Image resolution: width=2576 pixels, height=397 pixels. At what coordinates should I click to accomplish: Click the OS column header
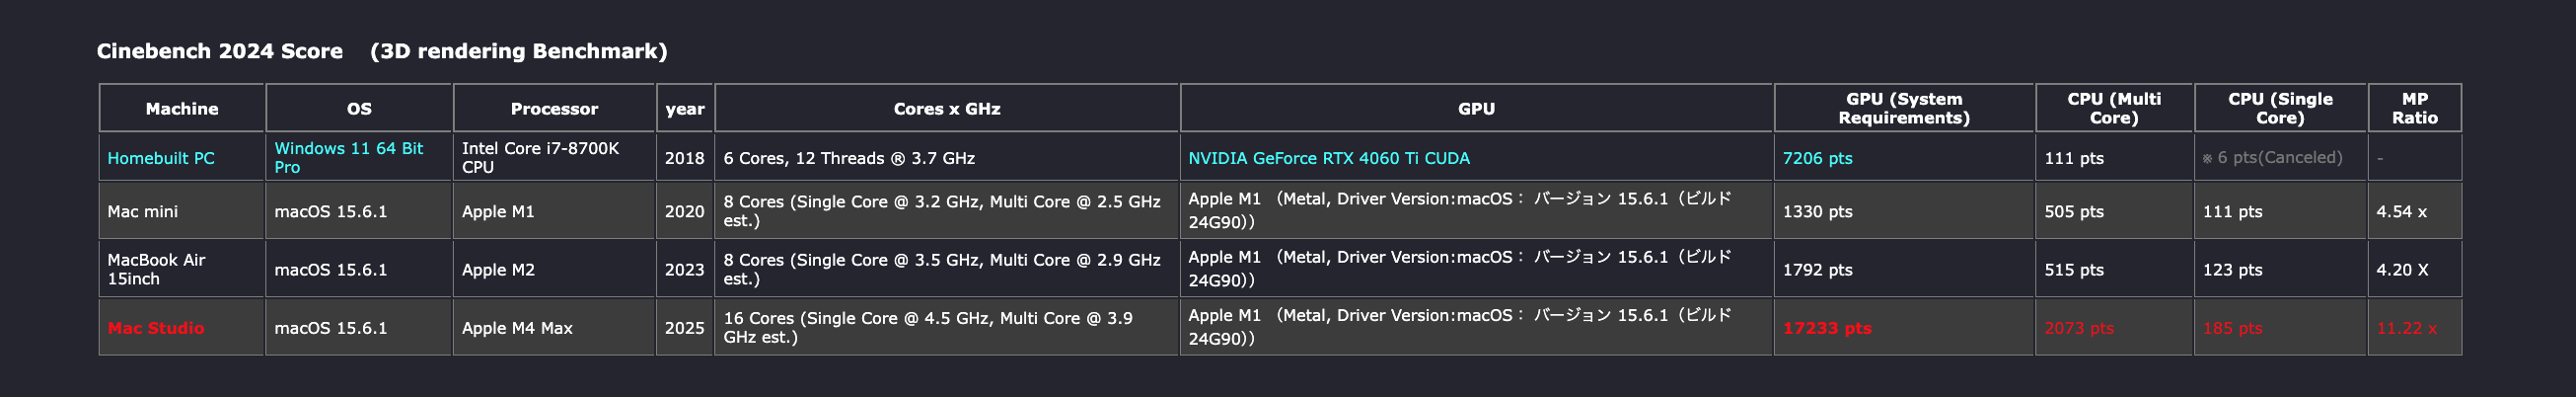pyautogui.click(x=359, y=108)
